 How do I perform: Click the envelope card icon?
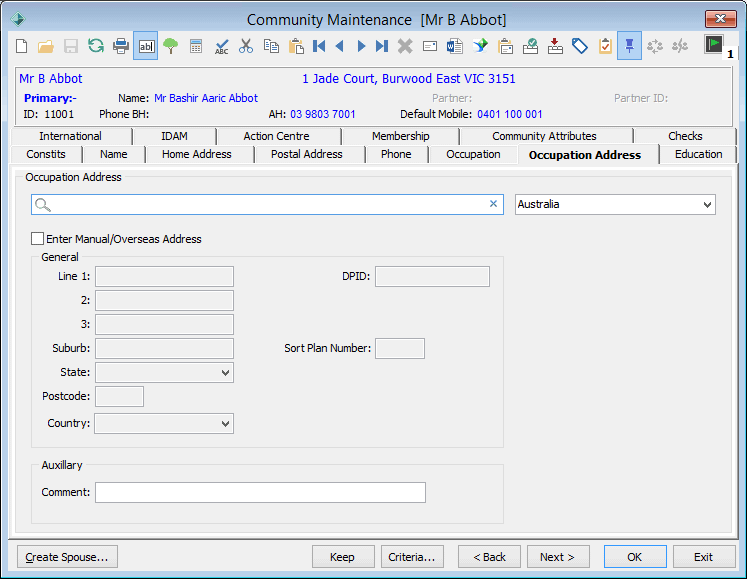(x=430, y=46)
